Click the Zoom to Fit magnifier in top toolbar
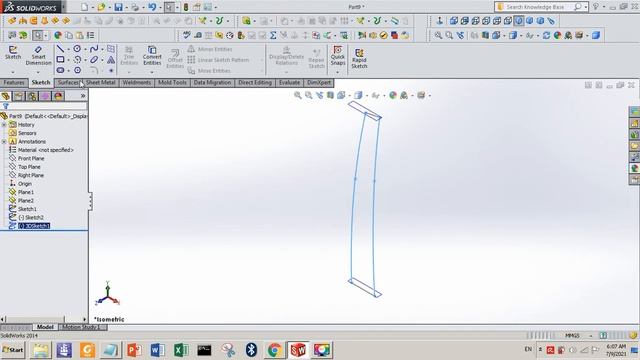Viewport: 640px width, 360px height. click(x=438, y=36)
